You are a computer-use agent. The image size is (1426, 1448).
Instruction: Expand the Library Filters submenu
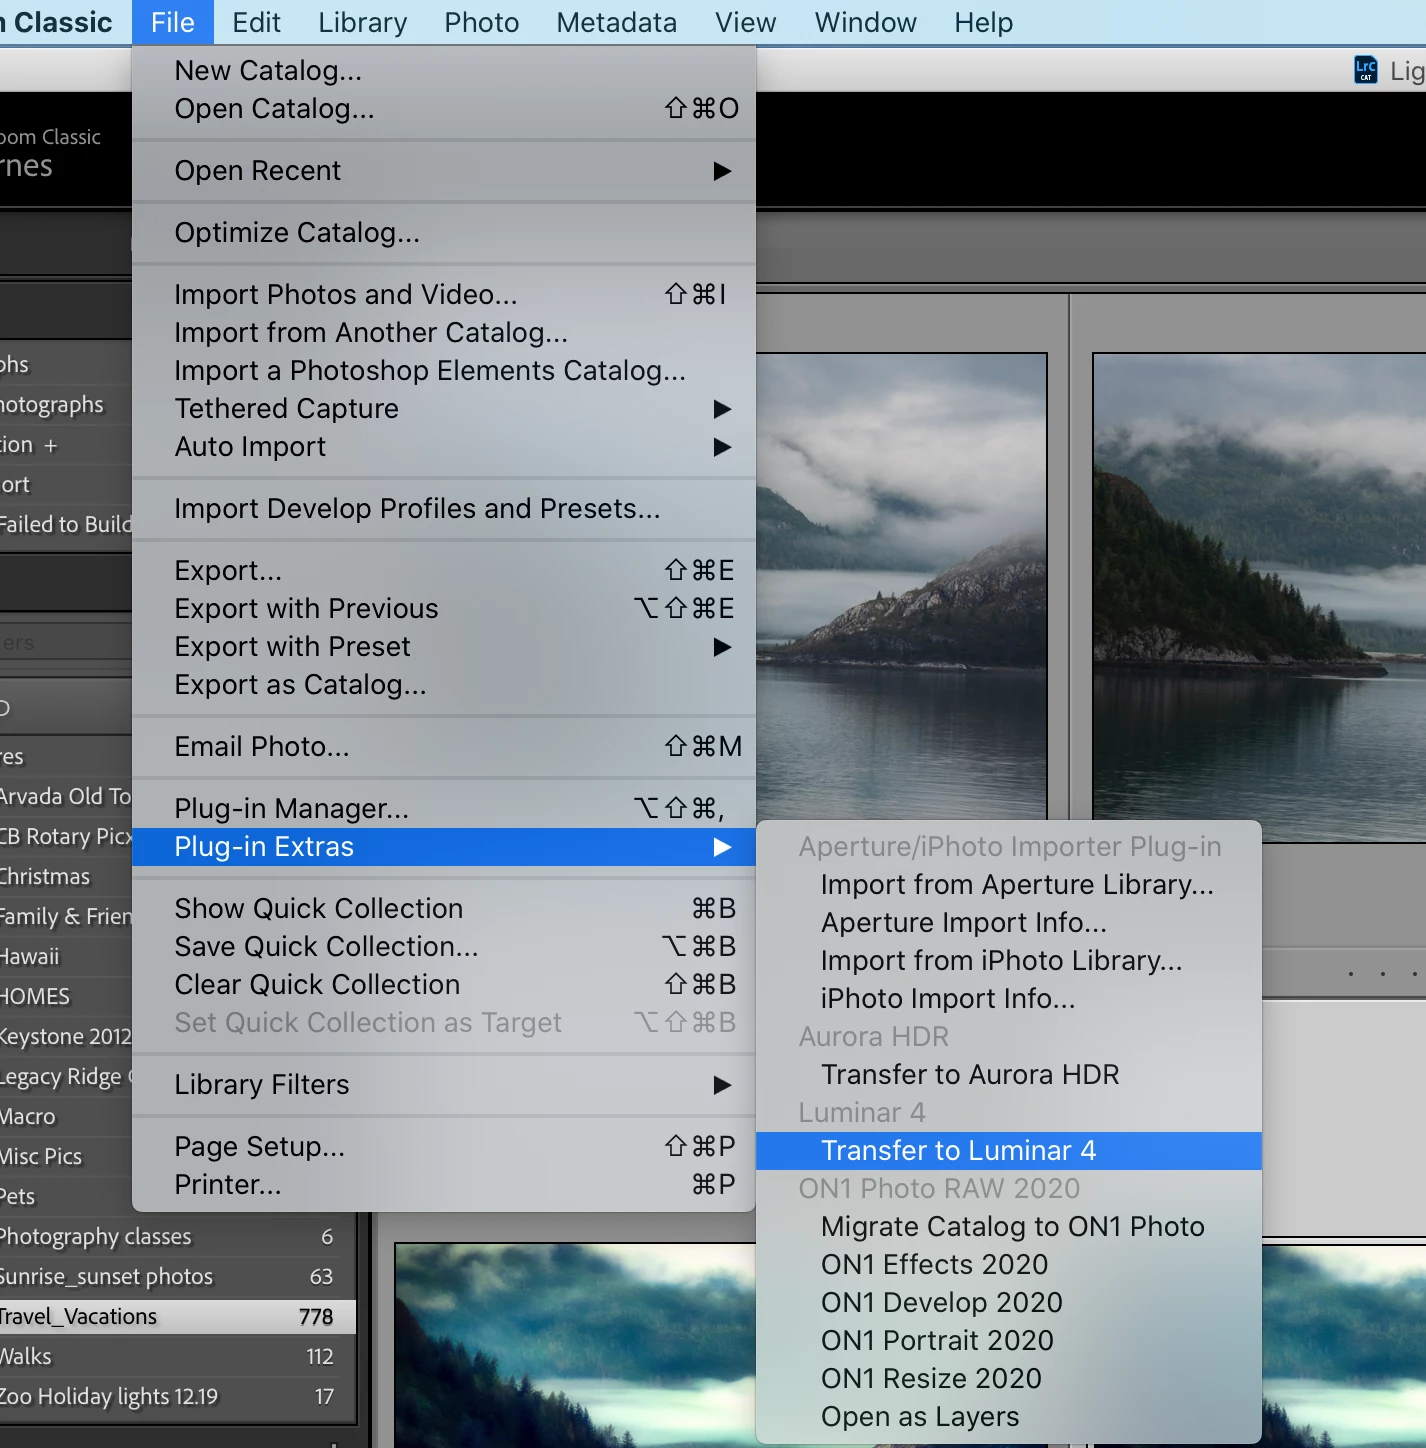444,1084
